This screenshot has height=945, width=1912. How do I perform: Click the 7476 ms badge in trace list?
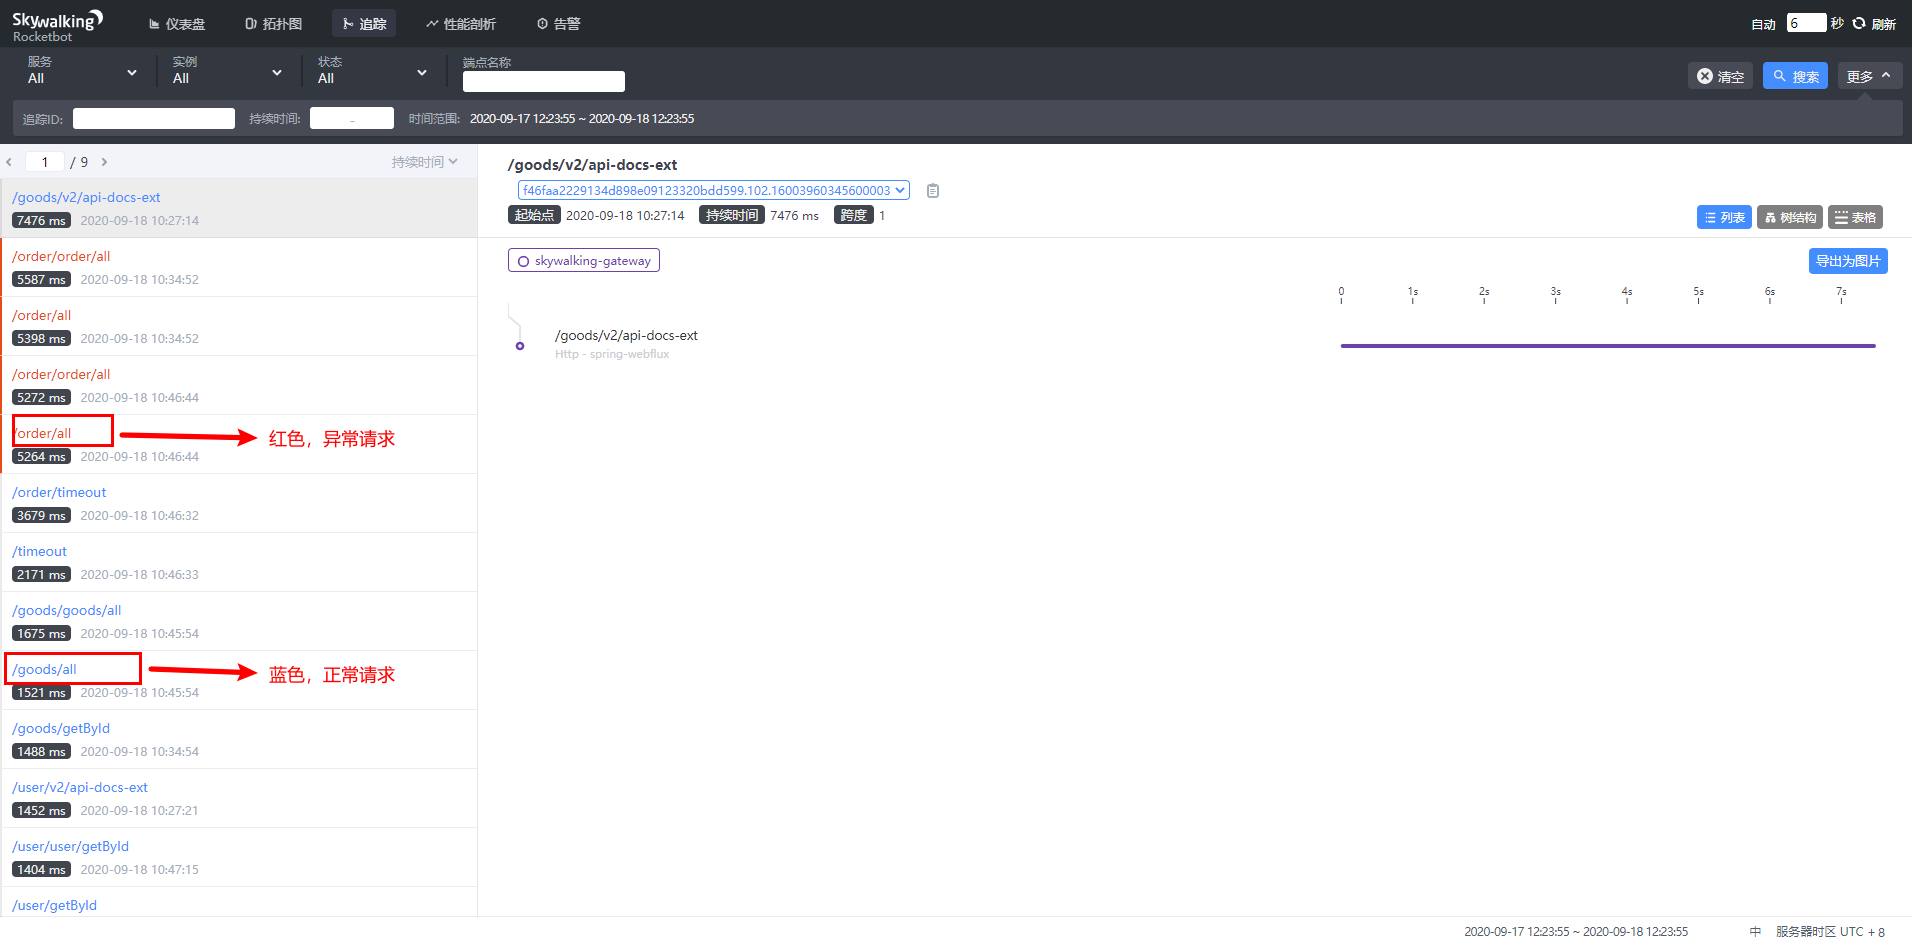point(41,221)
